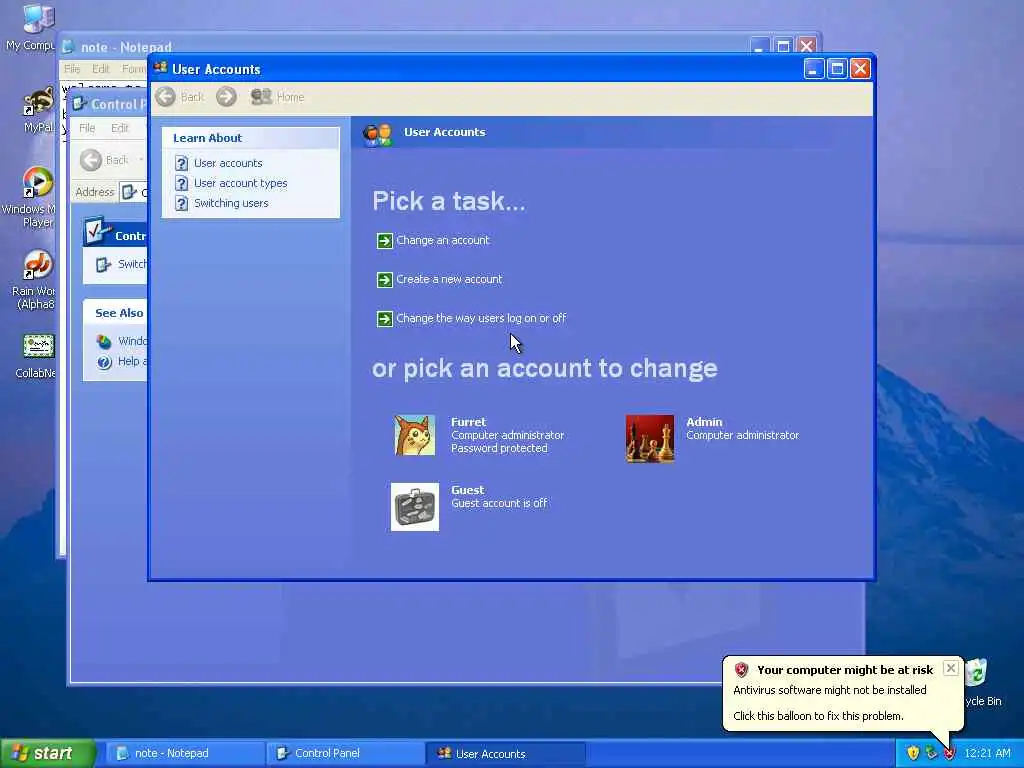Click the 'Admin' account name
This screenshot has height=768, width=1024.
pos(704,422)
